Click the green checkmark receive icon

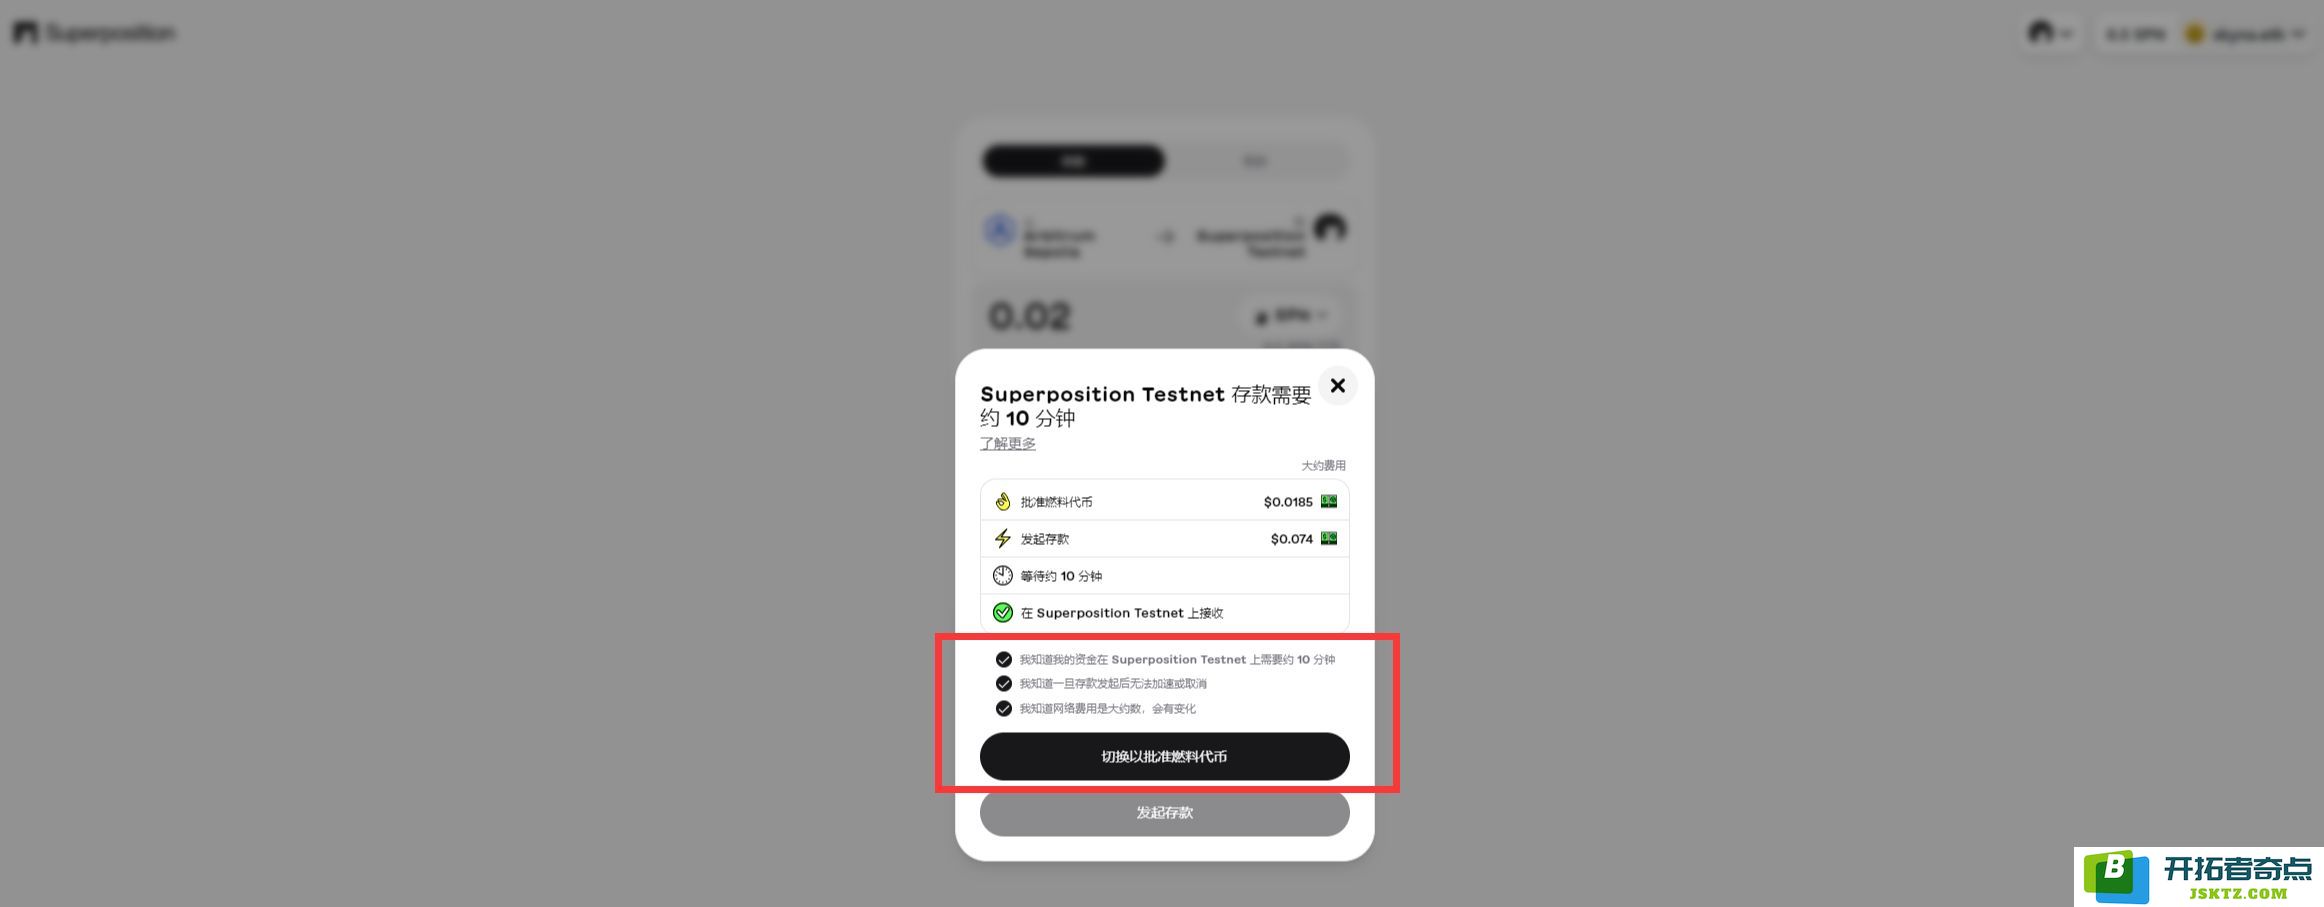[x=1002, y=612]
